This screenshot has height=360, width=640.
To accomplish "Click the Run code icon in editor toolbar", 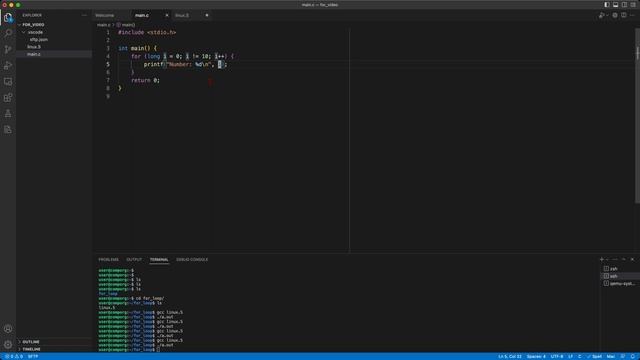I will click(601, 15).
